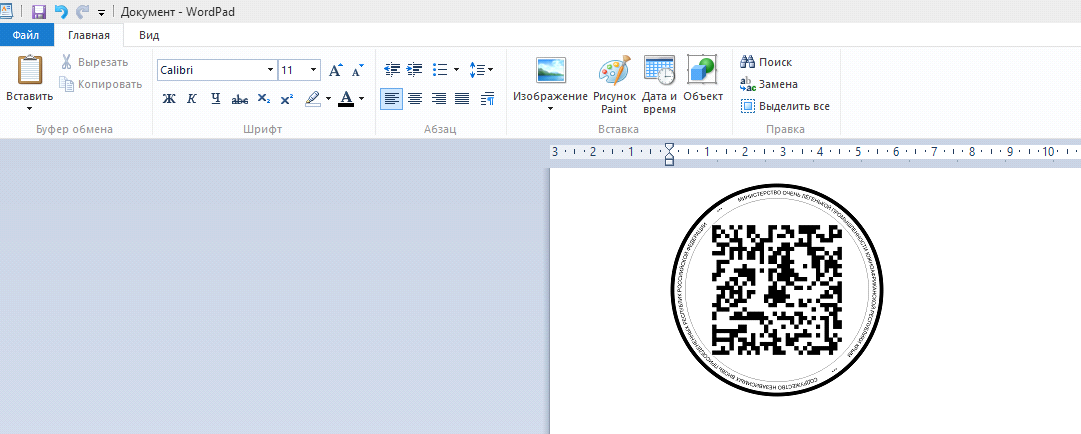The height and width of the screenshot is (434, 1081).
Task: Justify text alignment
Action: 462,99
